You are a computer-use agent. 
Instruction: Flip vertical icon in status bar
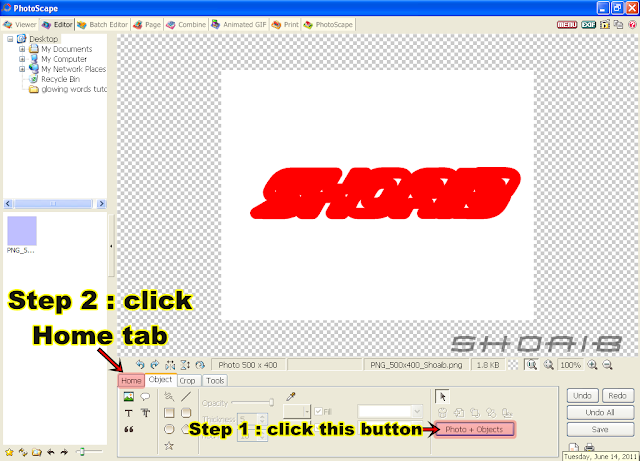pos(185,365)
